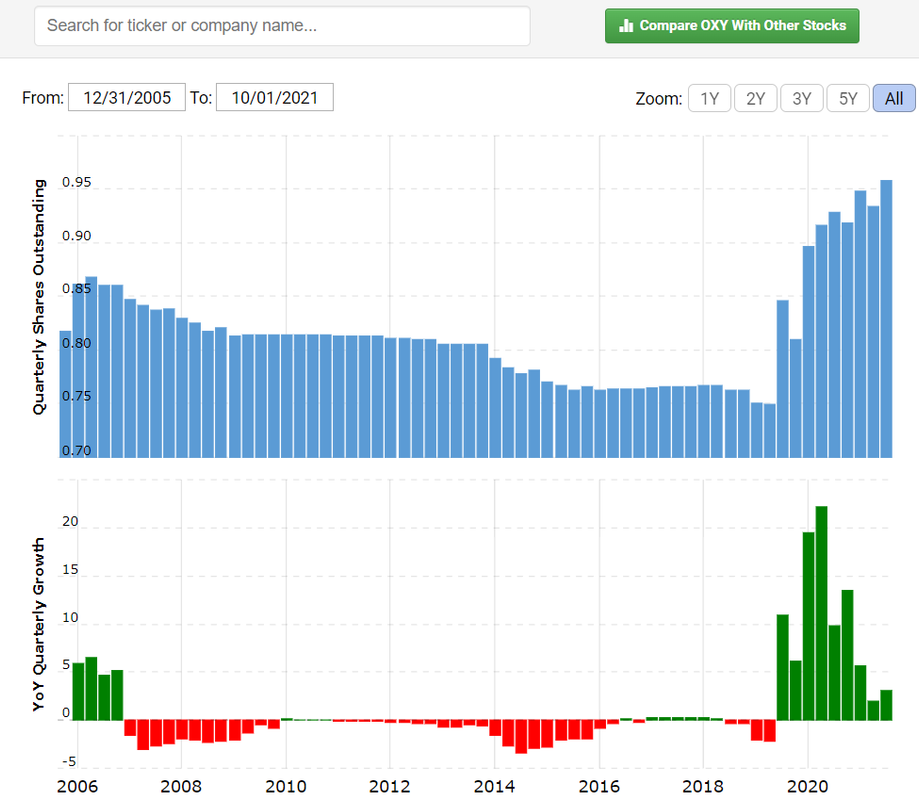Click the 2020 label on the x-axis
Screen dimensions: 919x800
point(807,787)
